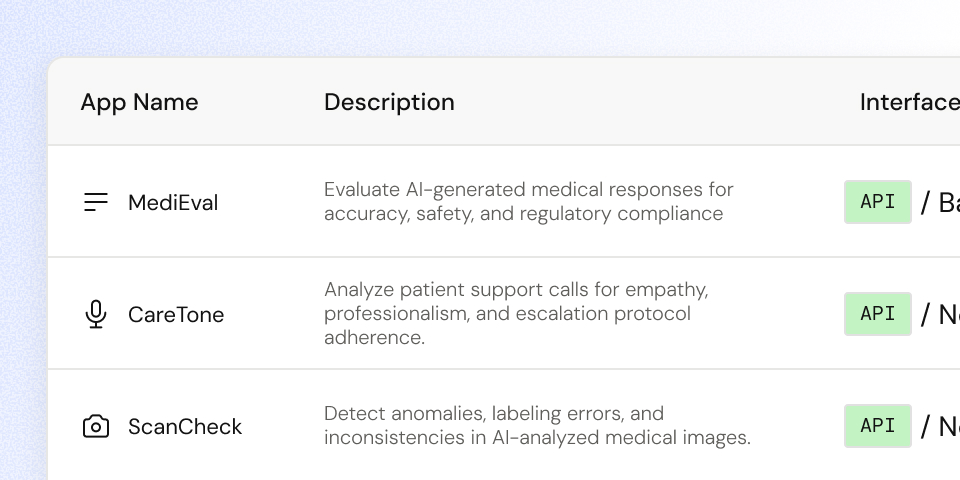960x480 pixels.
Task: Click the CareTone description about patient support calls
Action: 516,313
